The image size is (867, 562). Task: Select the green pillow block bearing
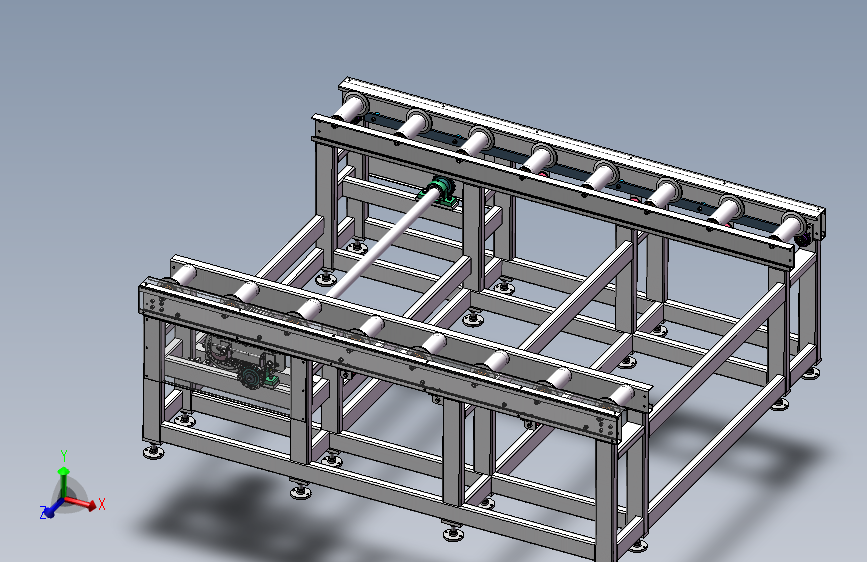[x=440, y=191]
